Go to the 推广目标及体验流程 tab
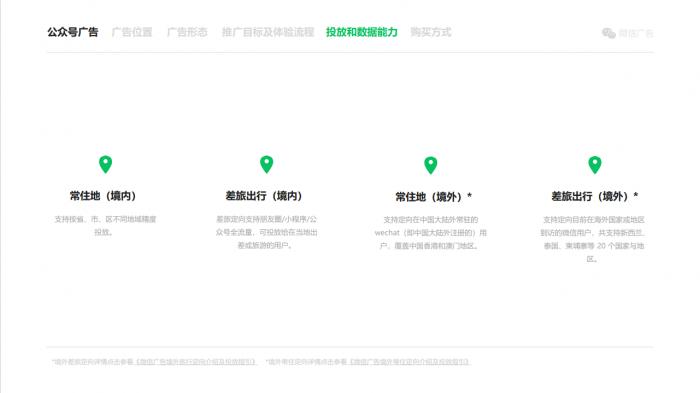Screen dimensions: 700x393 tap(268, 32)
